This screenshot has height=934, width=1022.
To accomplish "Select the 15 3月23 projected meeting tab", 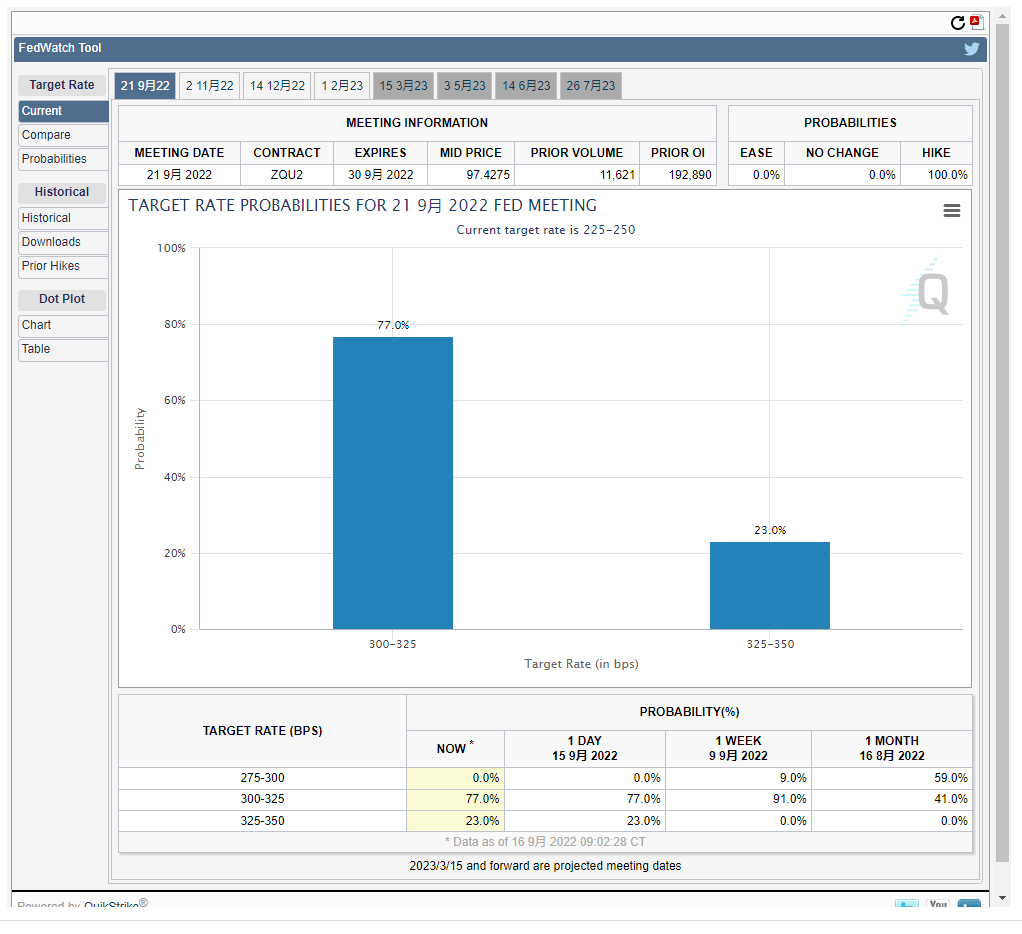I will click(403, 86).
